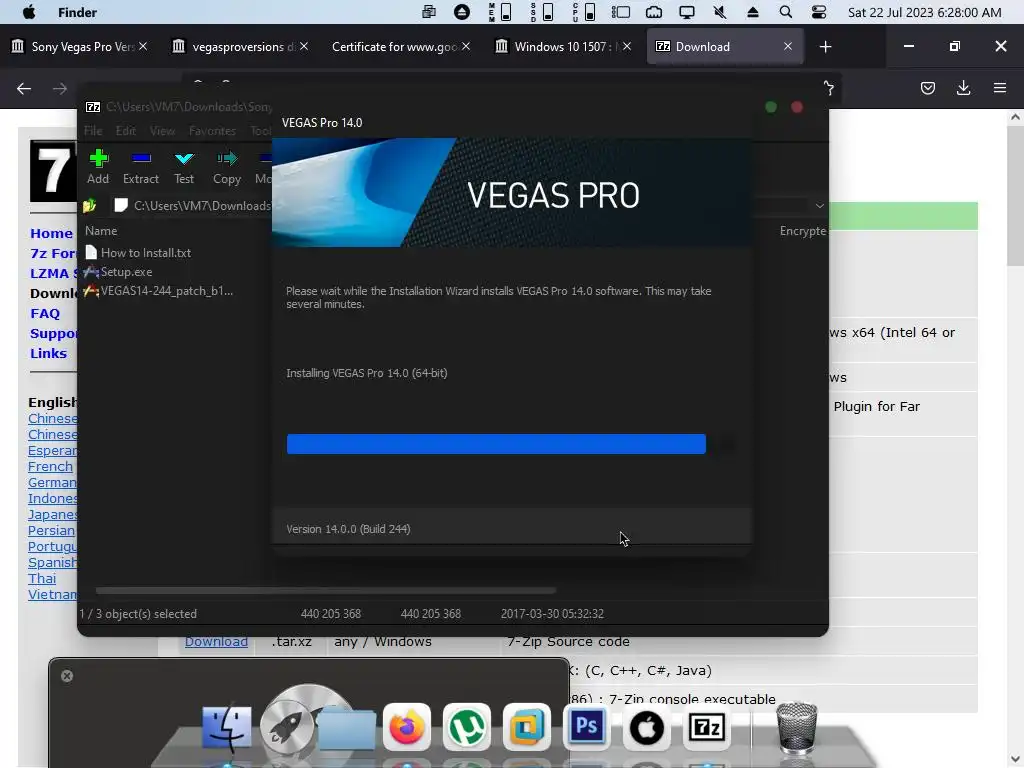Click the webpage vertical scrollbar thumb
Viewport: 1024px width, 768px height.
pos(1015,197)
